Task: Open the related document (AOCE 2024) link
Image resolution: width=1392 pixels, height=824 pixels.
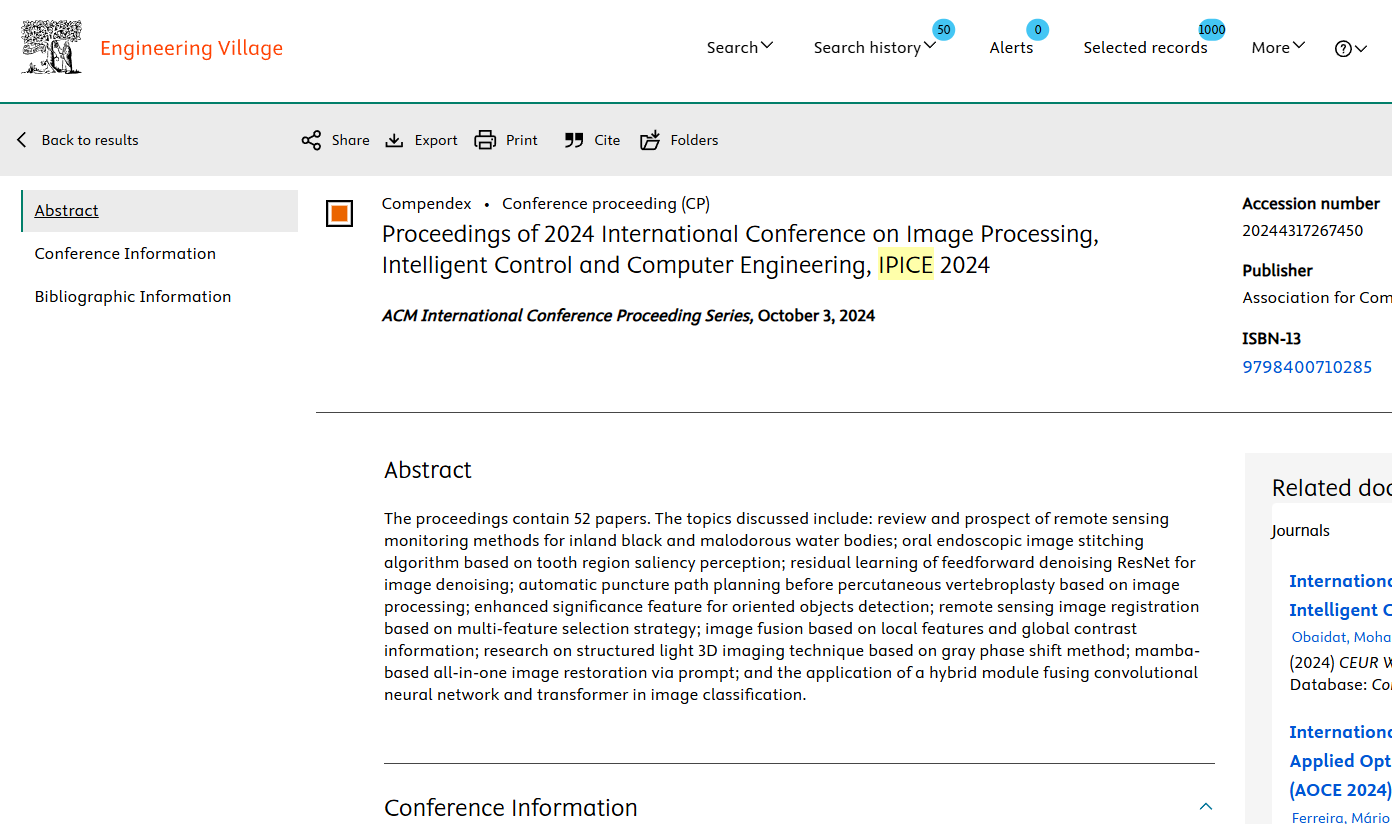Action: coord(1340,790)
